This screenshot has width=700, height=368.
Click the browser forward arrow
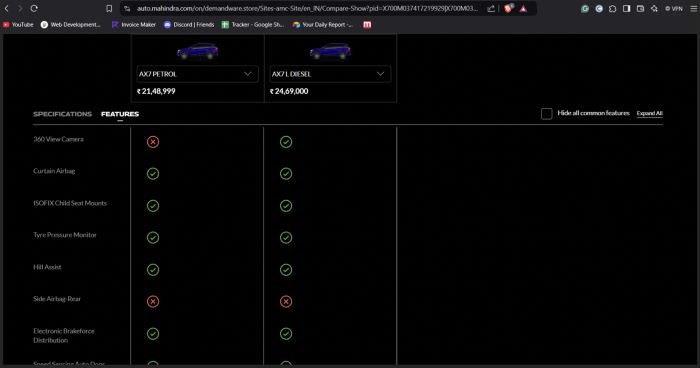20,8
